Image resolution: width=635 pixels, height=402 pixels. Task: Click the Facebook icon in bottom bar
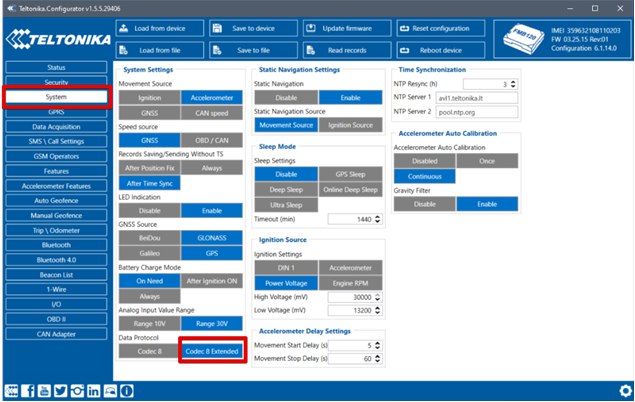tap(28, 391)
